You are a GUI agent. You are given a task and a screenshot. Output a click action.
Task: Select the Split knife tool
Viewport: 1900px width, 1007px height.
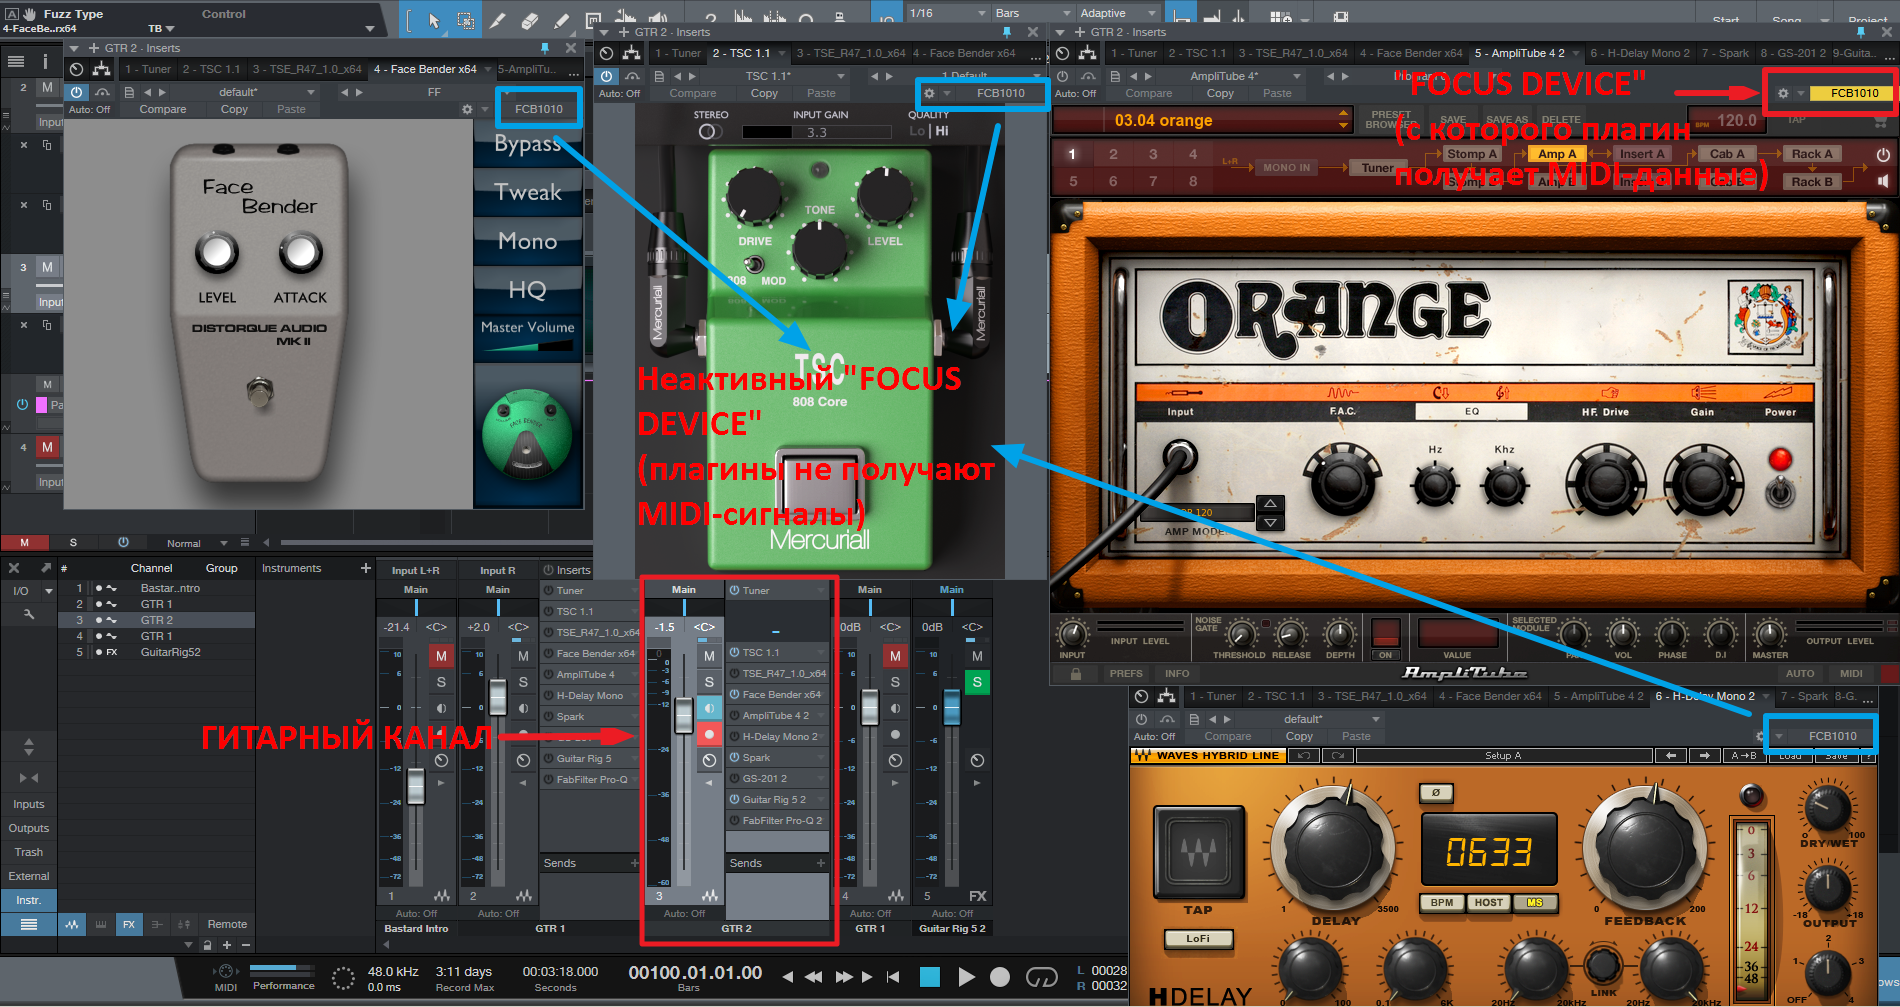498,21
